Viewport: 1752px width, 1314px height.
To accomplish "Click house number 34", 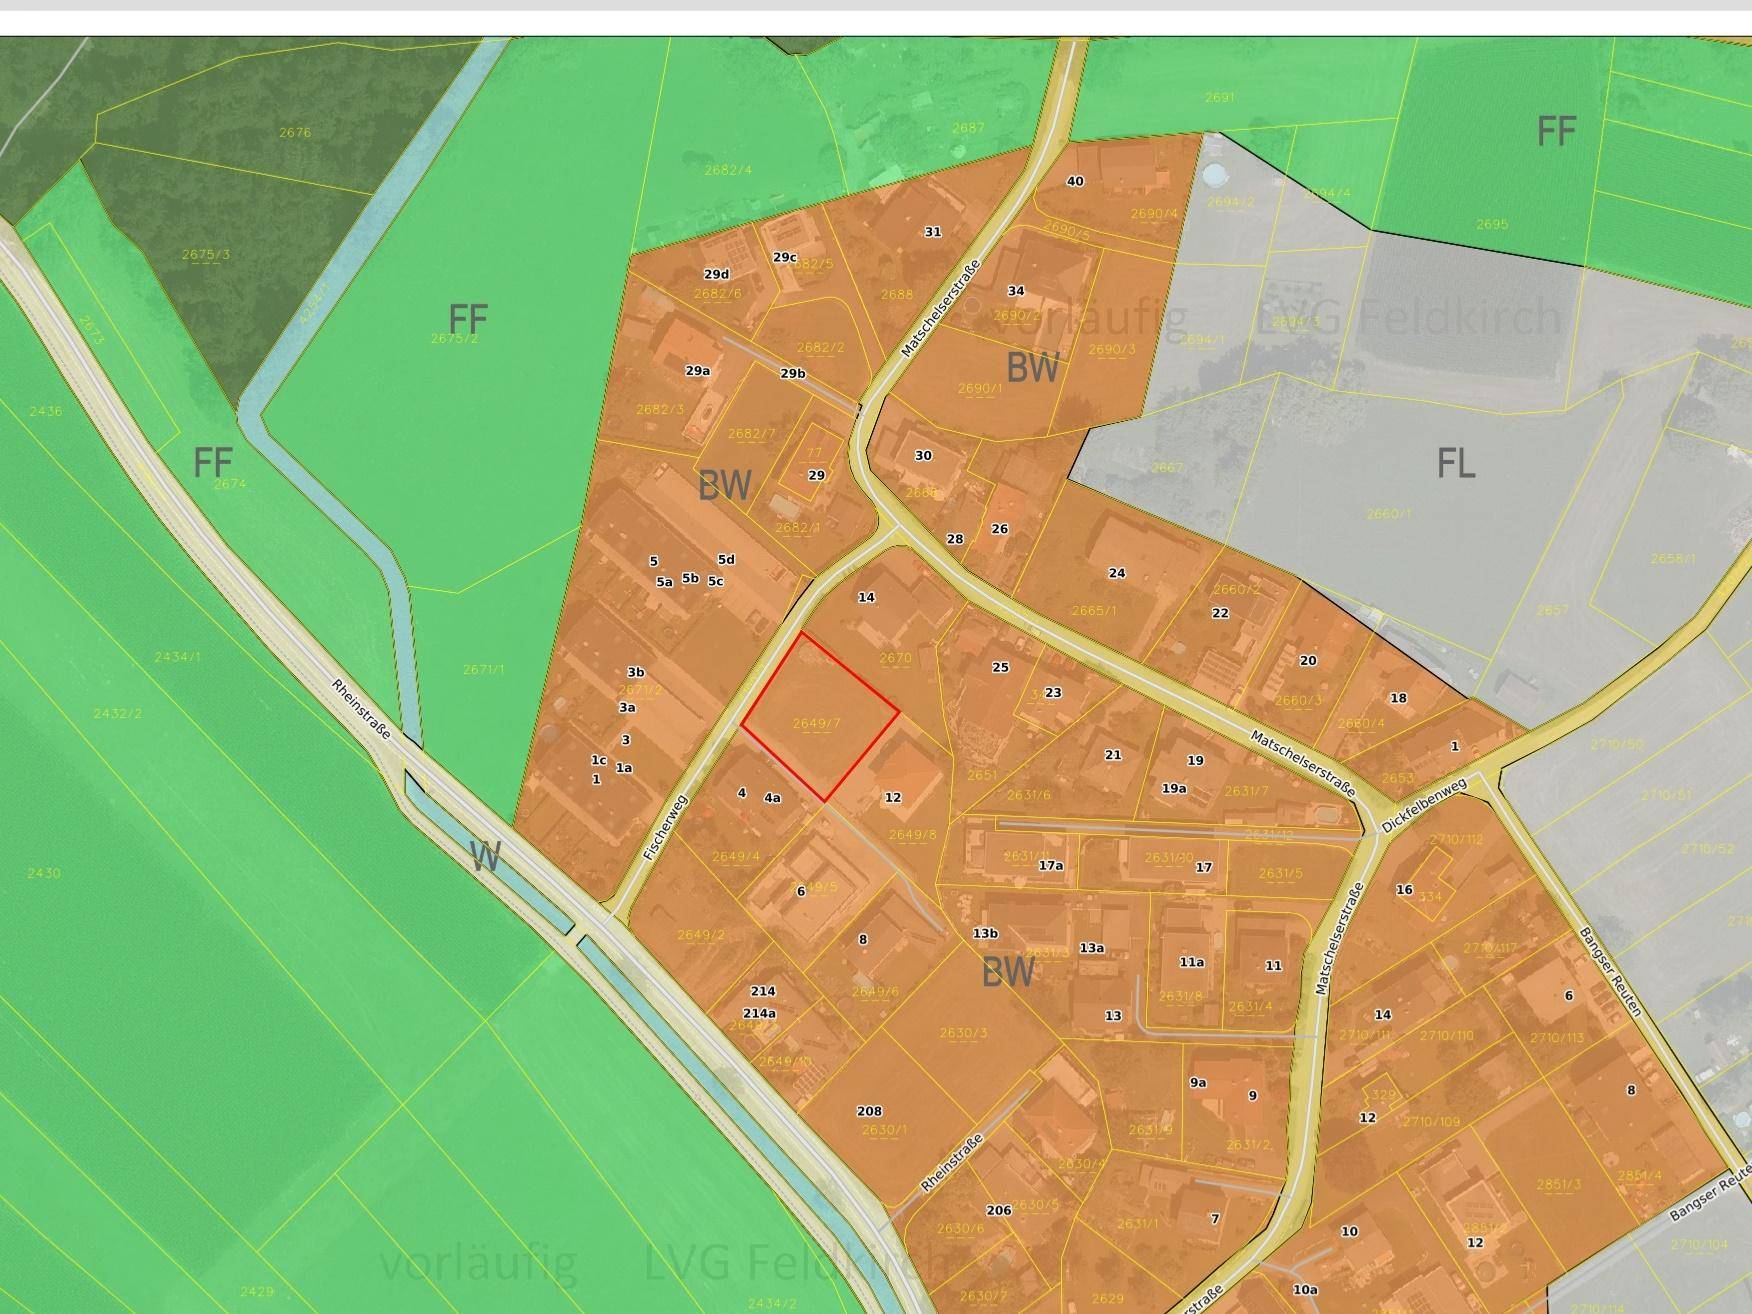I will [1016, 292].
